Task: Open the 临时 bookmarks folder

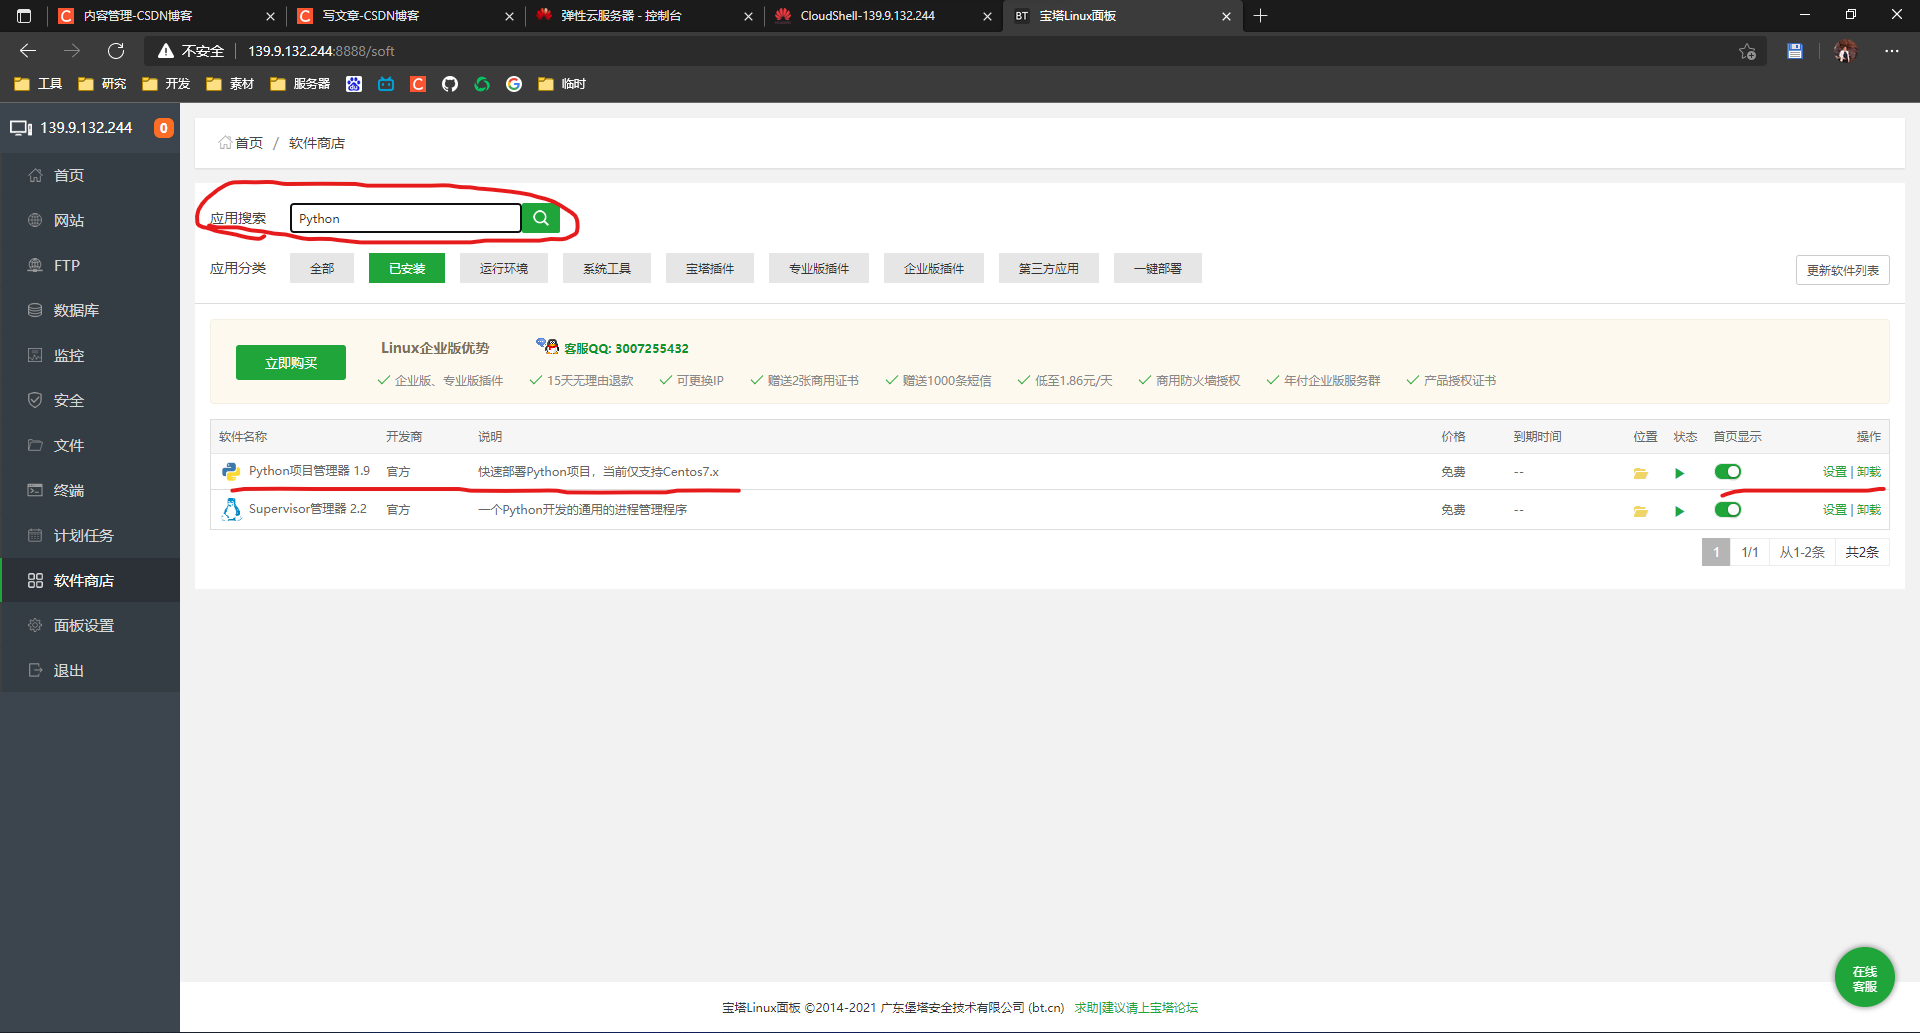Action: tap(562, 84)
